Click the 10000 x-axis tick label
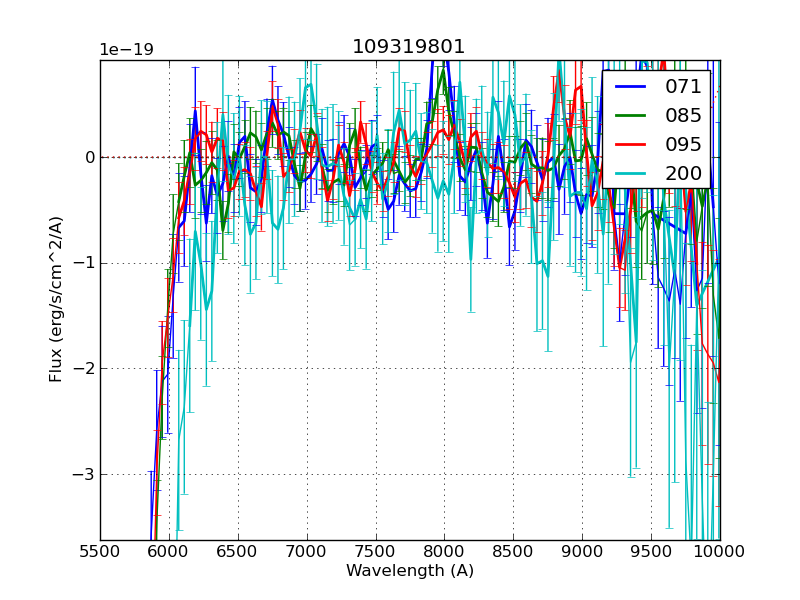Viewport: 800px width, 600px height. point(719,551)
